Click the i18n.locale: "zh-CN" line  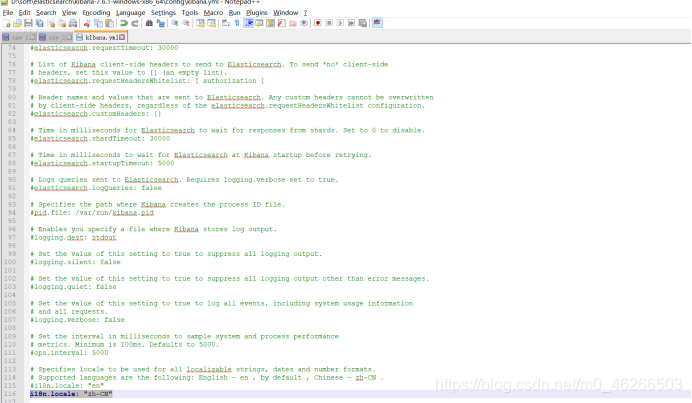pos(71,394)
